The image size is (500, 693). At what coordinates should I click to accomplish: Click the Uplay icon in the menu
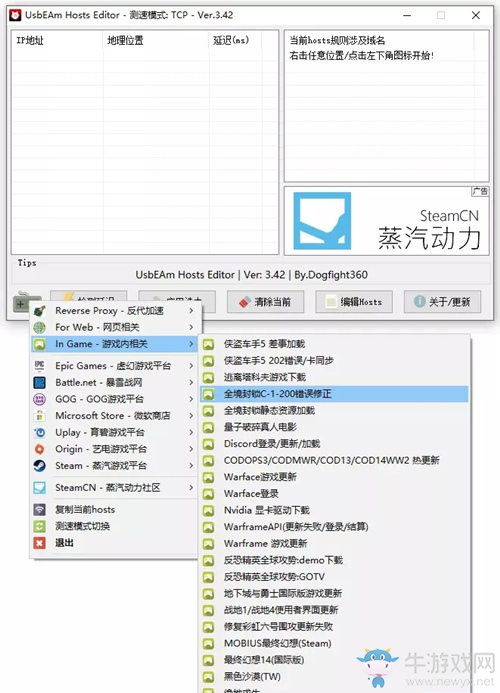coord(39,432)
